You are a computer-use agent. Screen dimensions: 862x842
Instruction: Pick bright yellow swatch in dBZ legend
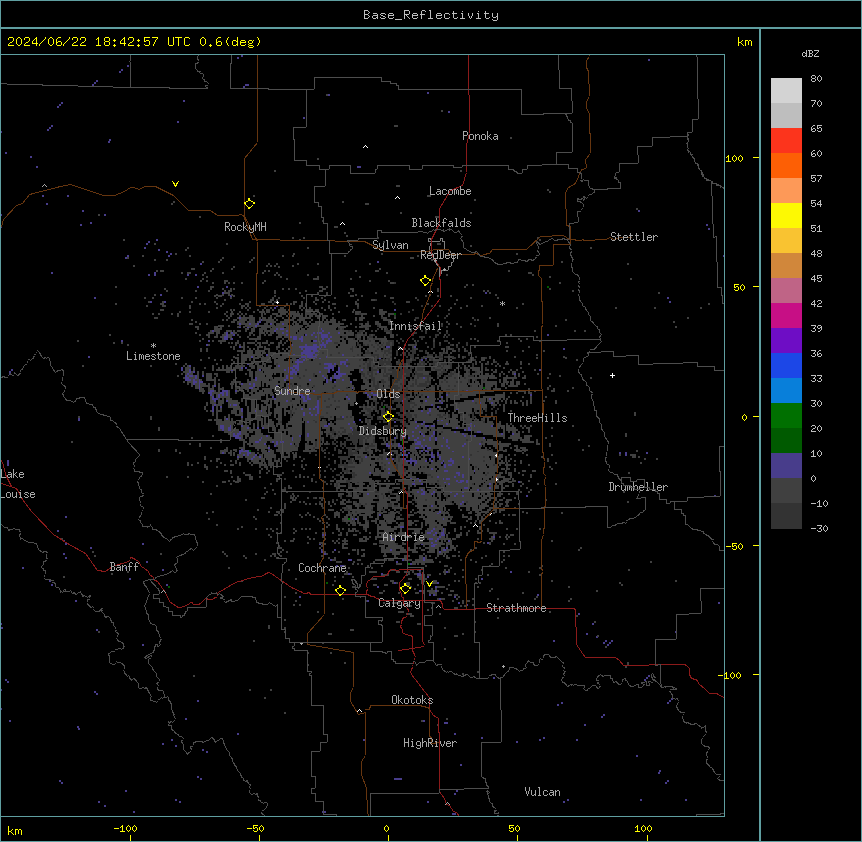[x=786, y=215]
